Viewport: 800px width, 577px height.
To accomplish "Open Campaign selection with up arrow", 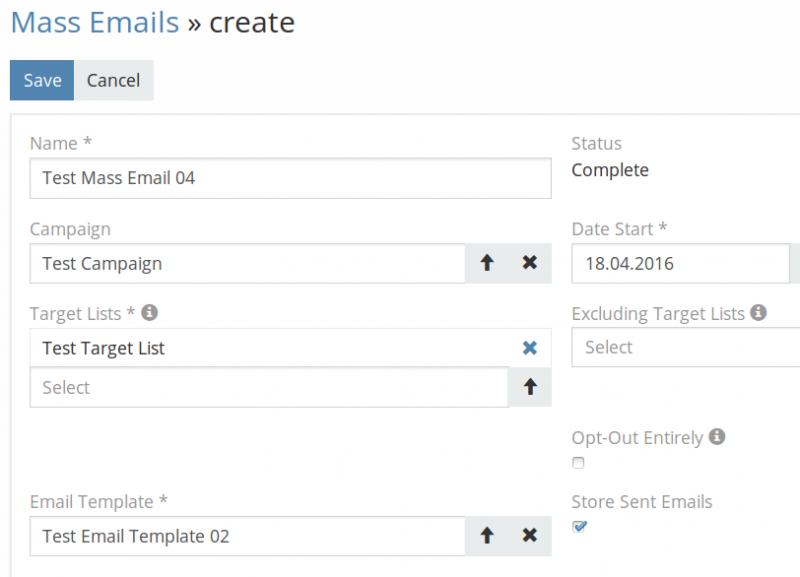I will click(487, 263).
